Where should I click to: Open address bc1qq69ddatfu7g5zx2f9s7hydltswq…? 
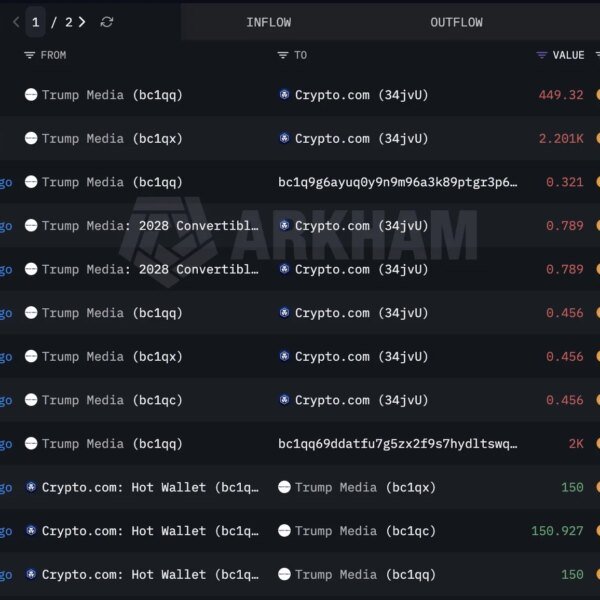pyautogui.click(x=398, y=444)
